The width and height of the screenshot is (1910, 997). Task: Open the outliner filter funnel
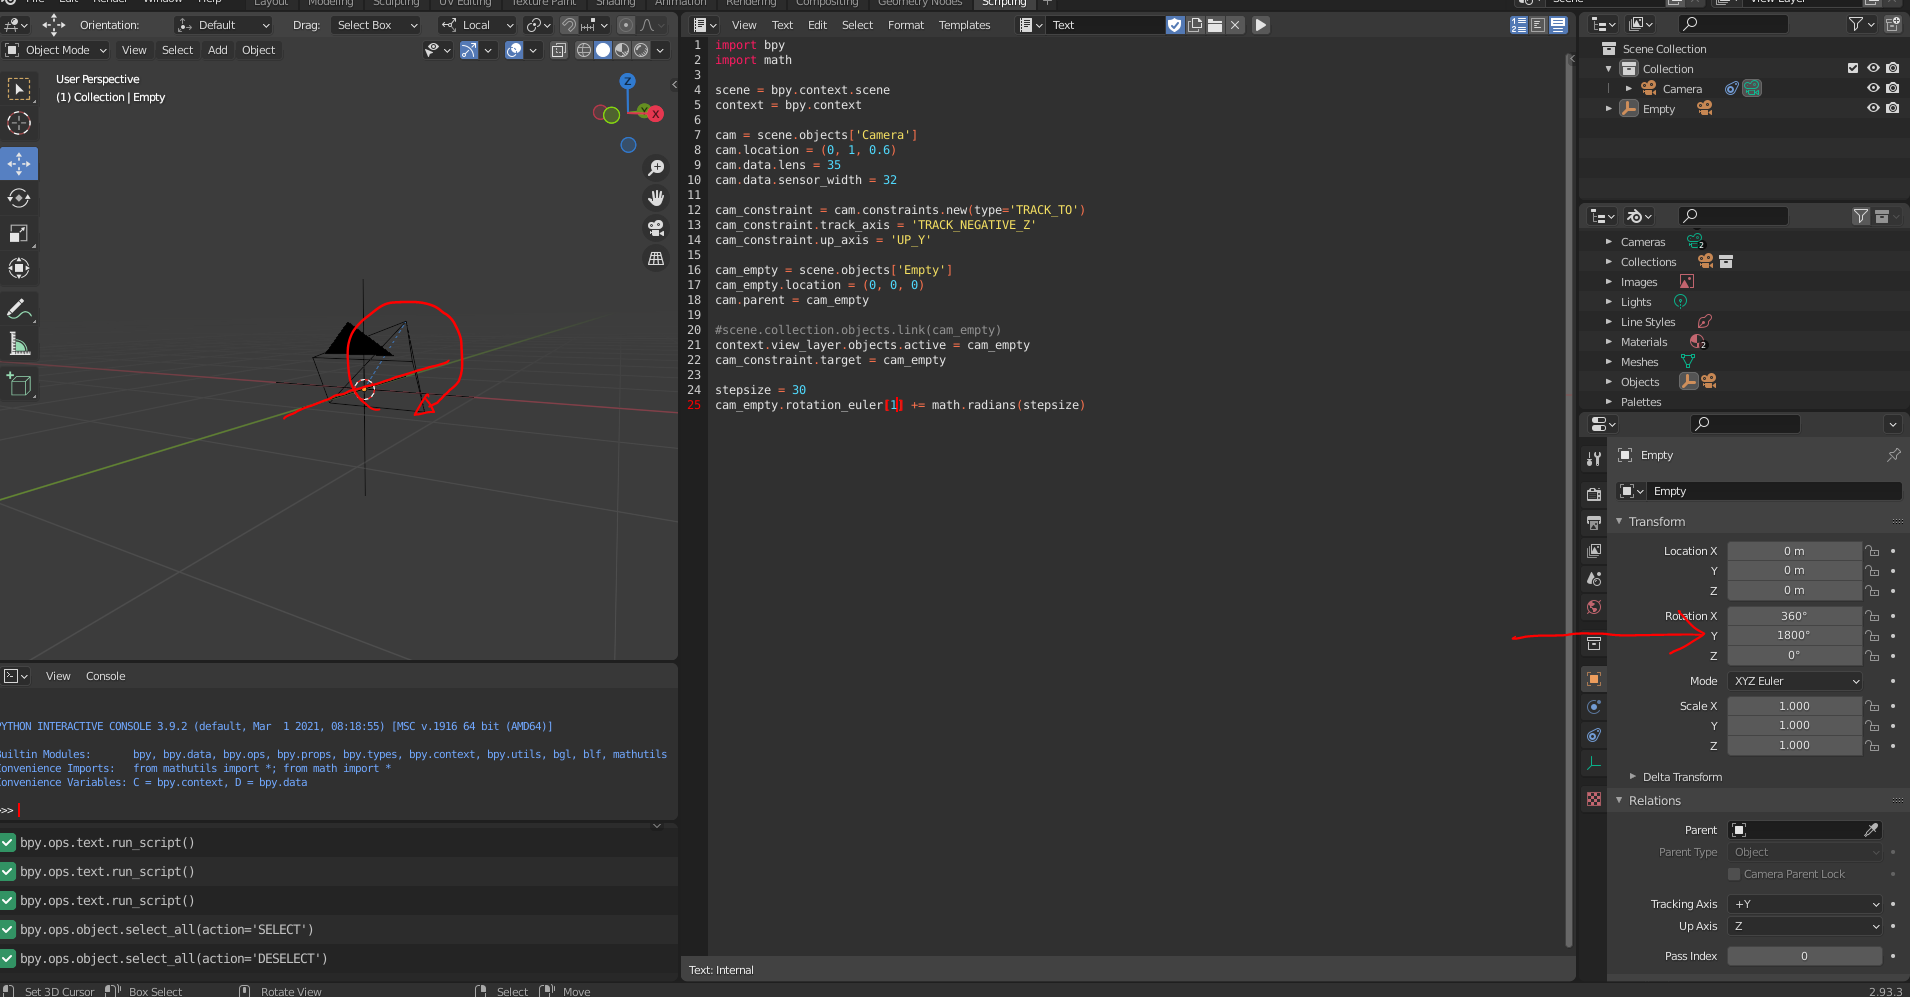coord(1857,24)
